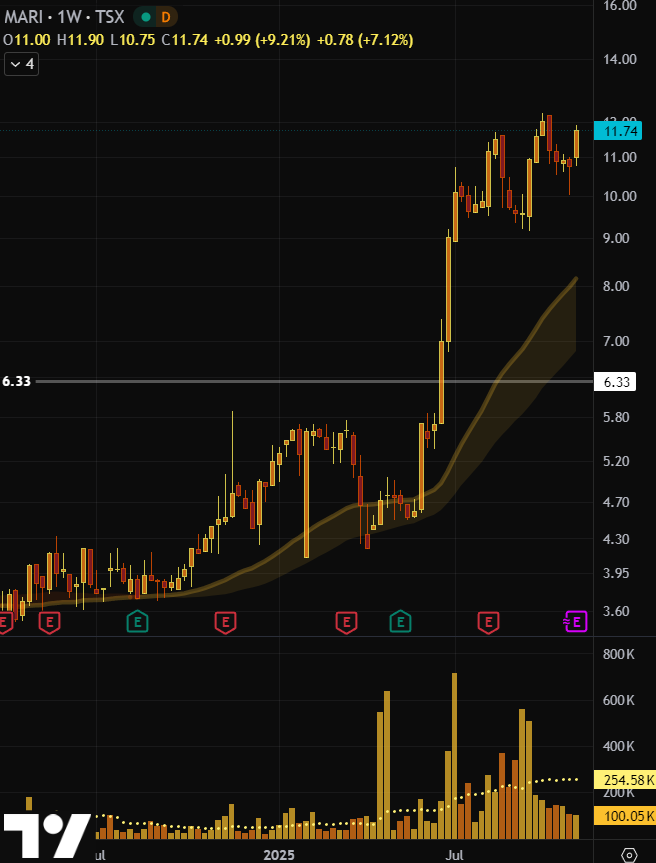This screenshot has height=863, width=656.
Task: Click the Jul time axis label
Action: [455, 855]
